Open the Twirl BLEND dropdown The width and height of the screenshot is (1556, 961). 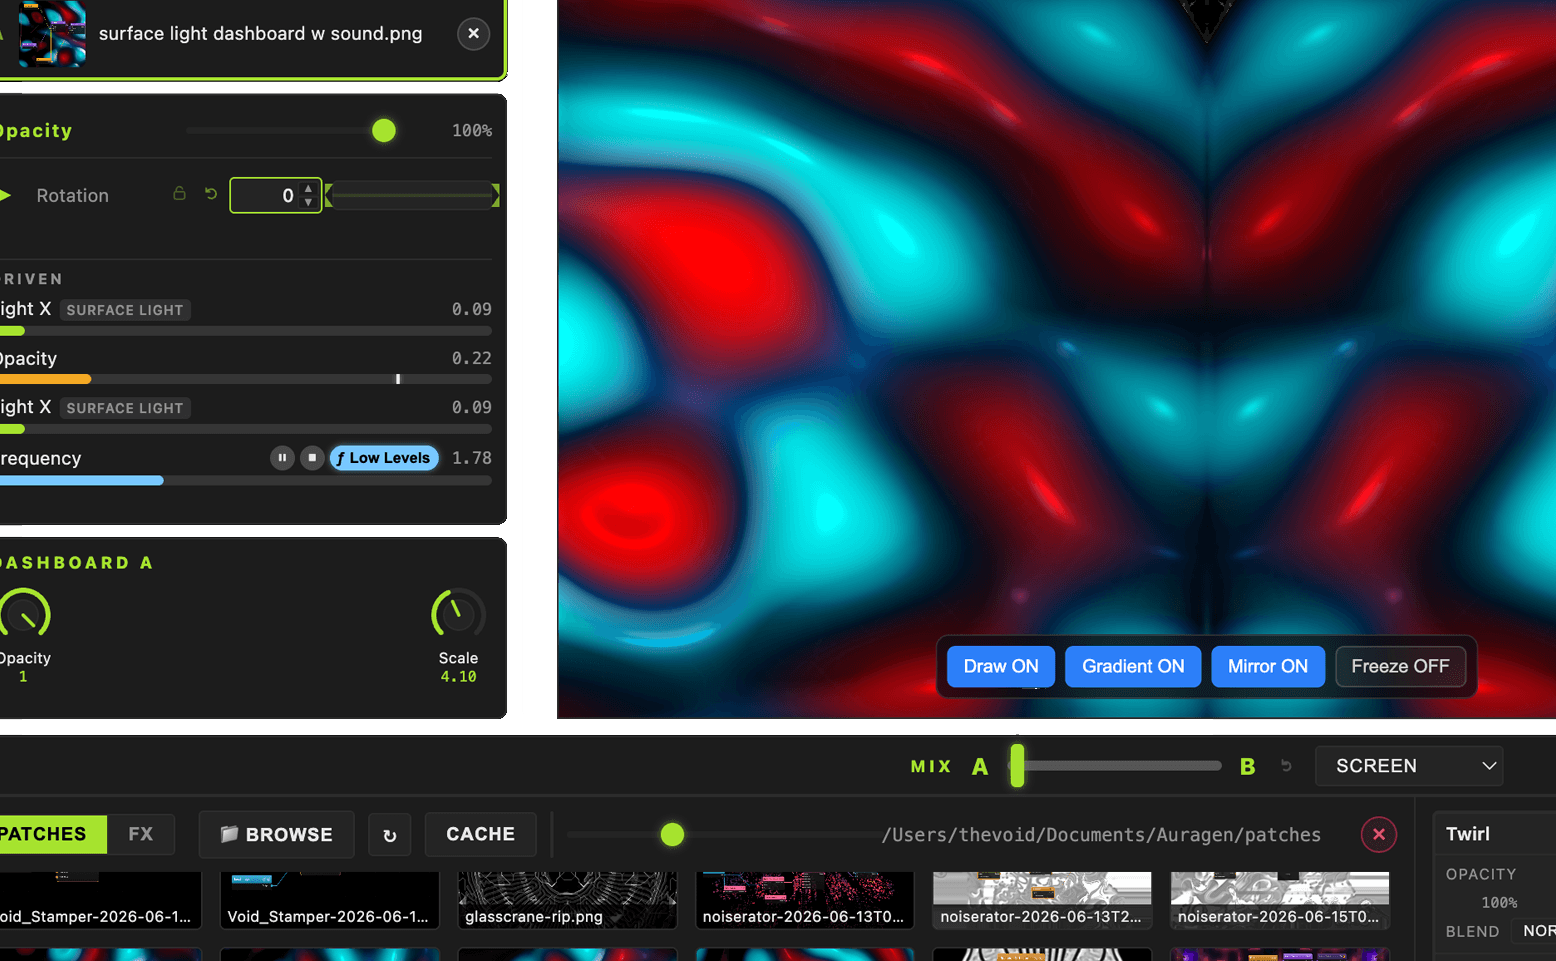click(x=1533, y=931)
